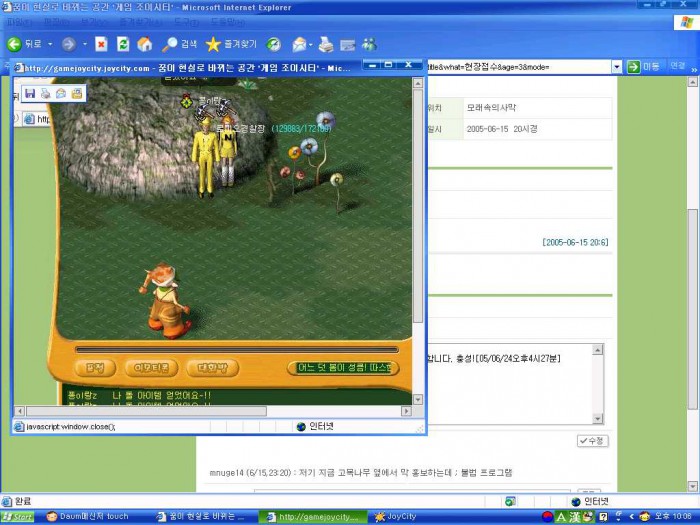Click the Mail envelope toolbar icon
The width and height of the screenshot is (700, 525).
pos(300,44)
